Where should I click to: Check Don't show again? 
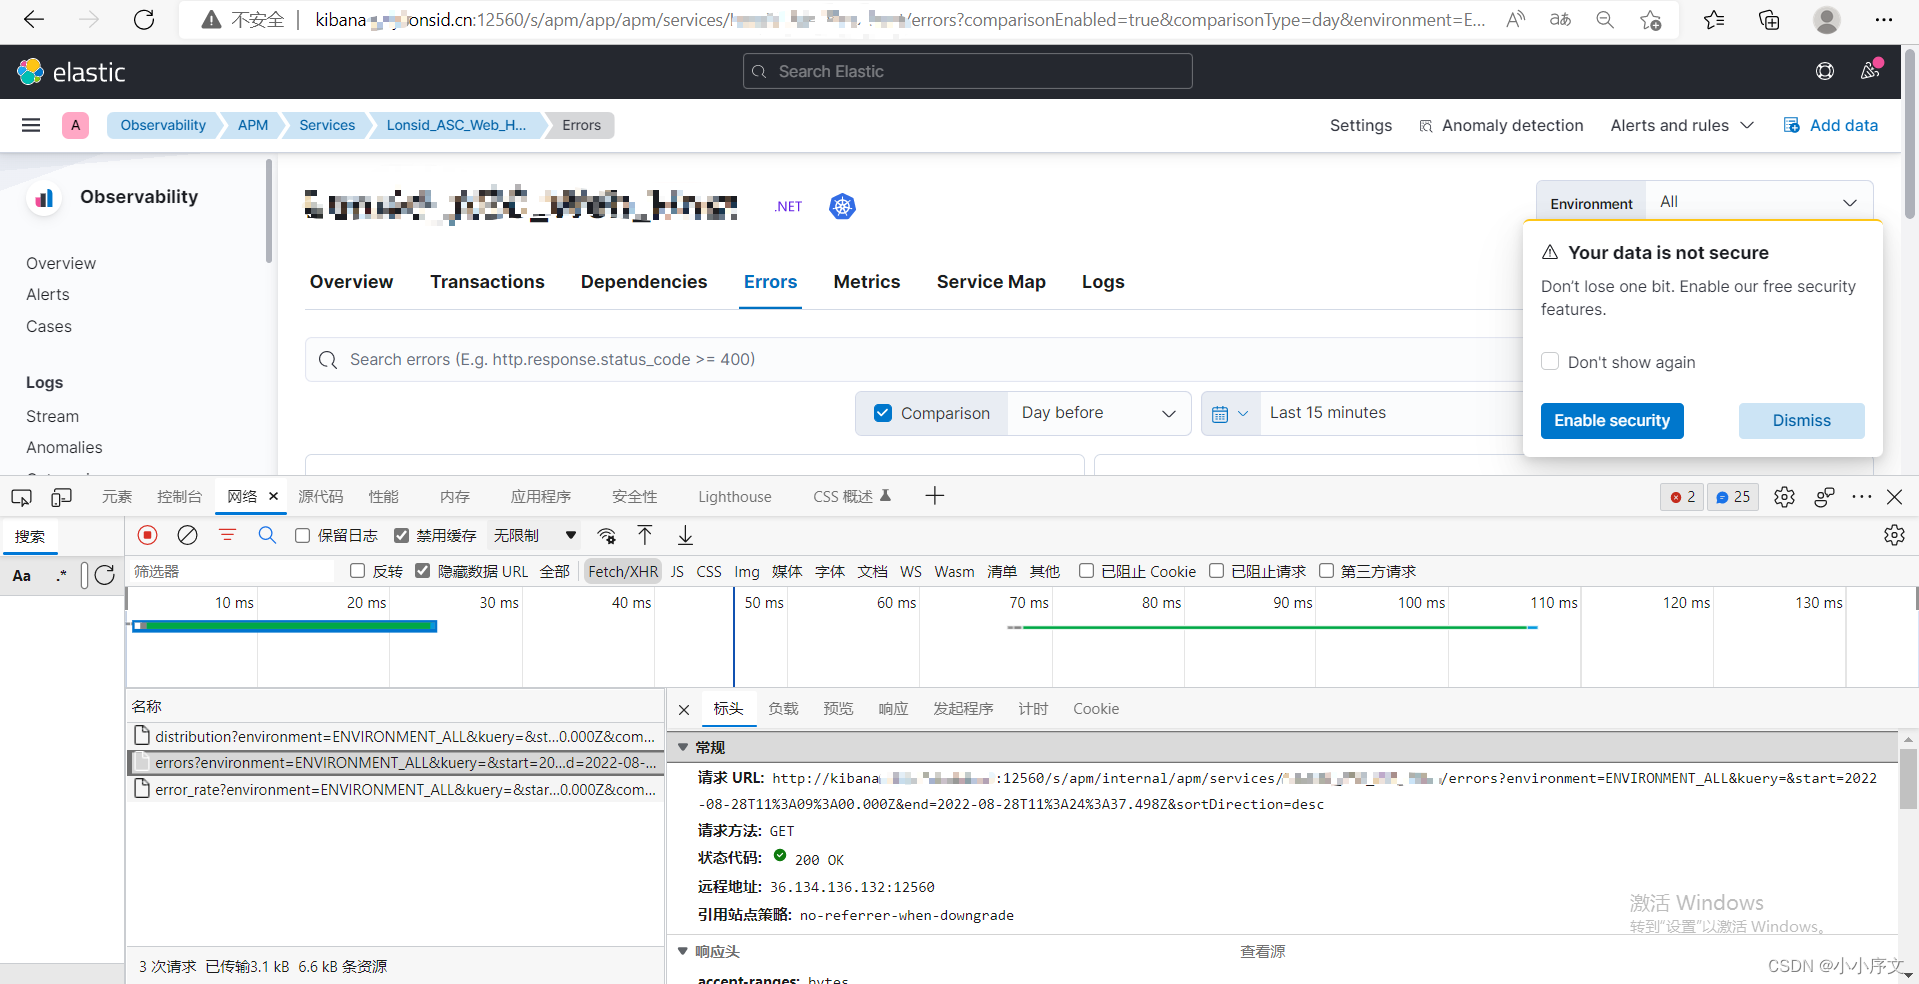(x=1550, y=361)
